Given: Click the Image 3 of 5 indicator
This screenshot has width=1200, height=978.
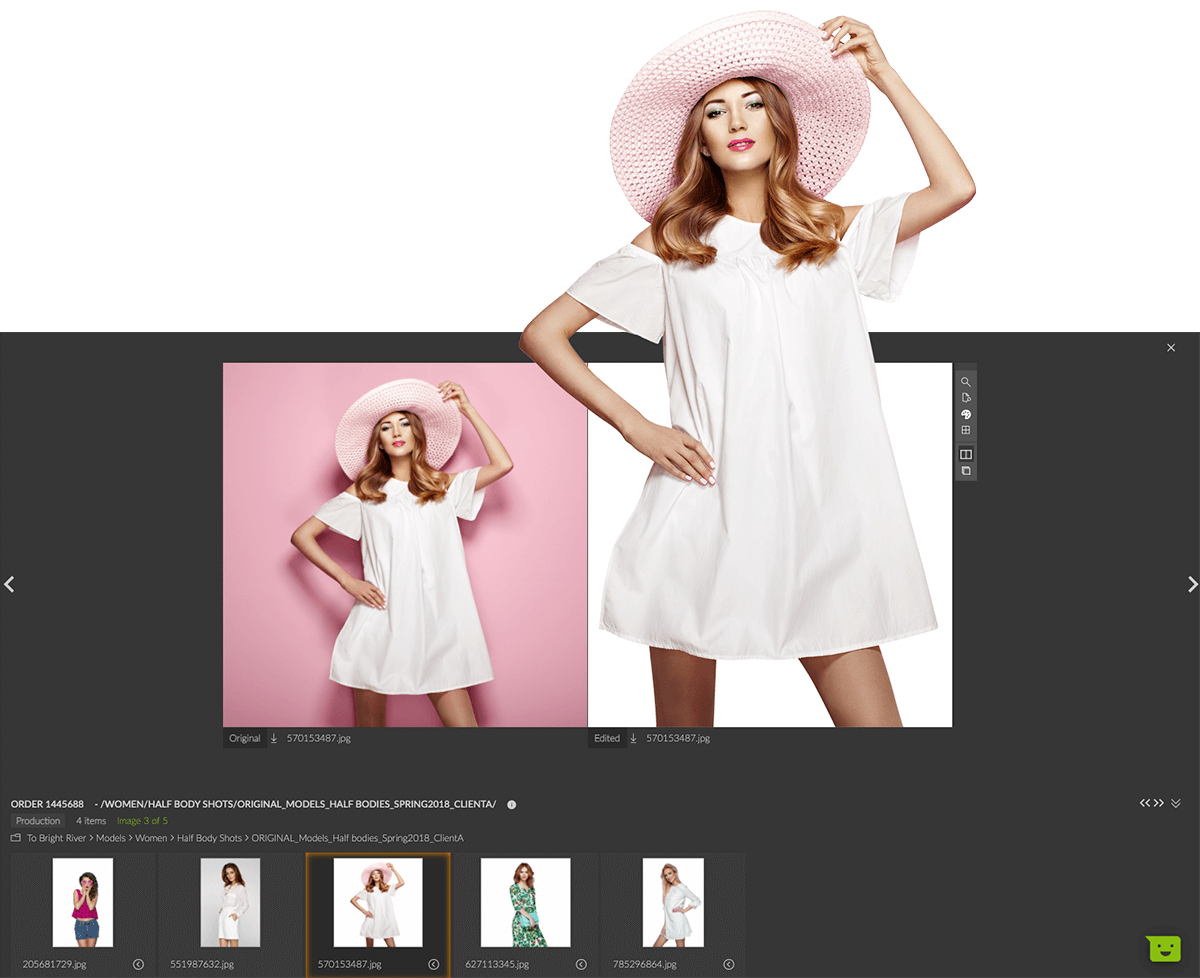Looking at the screenshot, I should pos(142,821).
